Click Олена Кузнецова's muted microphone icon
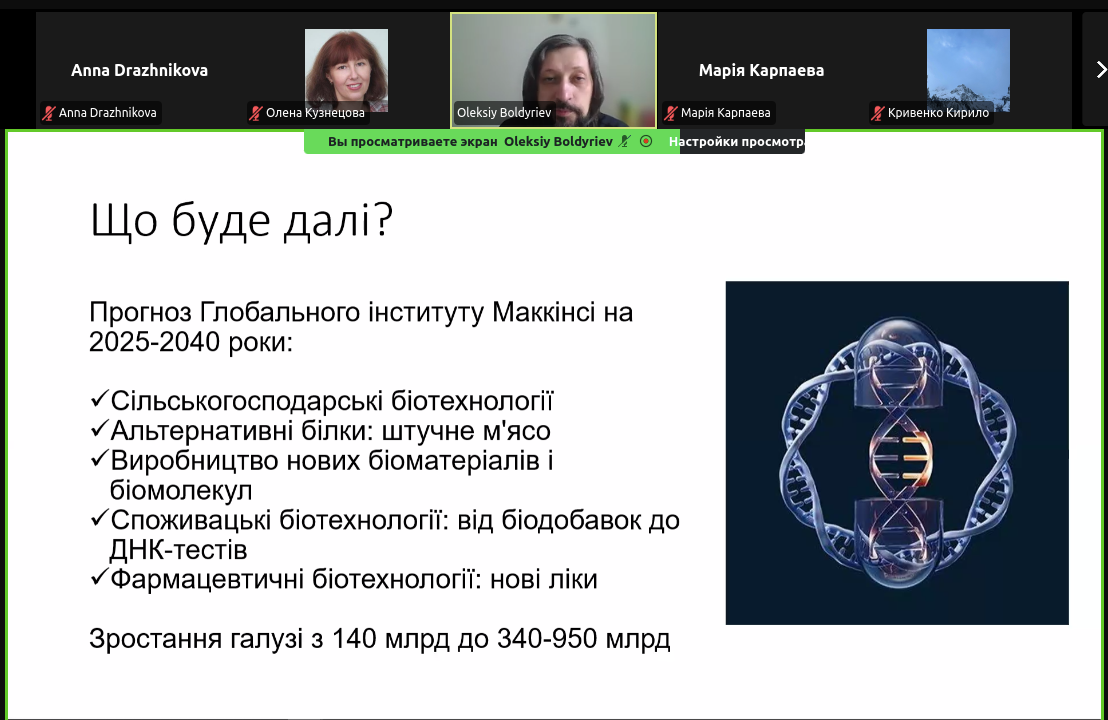Image resolution: width=1108 pixels, height=720 pixels. click(256, 113)
